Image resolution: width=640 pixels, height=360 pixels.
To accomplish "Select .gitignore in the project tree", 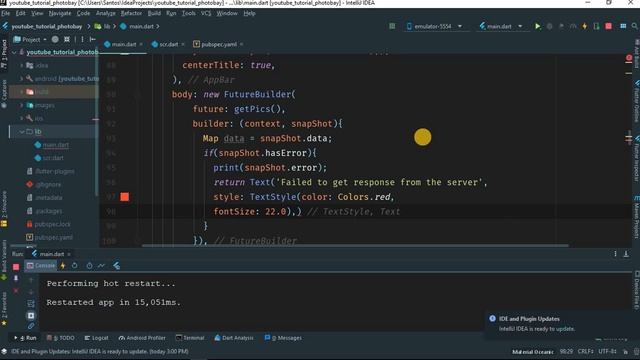I will pyautogui.click(x=48, y=184).
